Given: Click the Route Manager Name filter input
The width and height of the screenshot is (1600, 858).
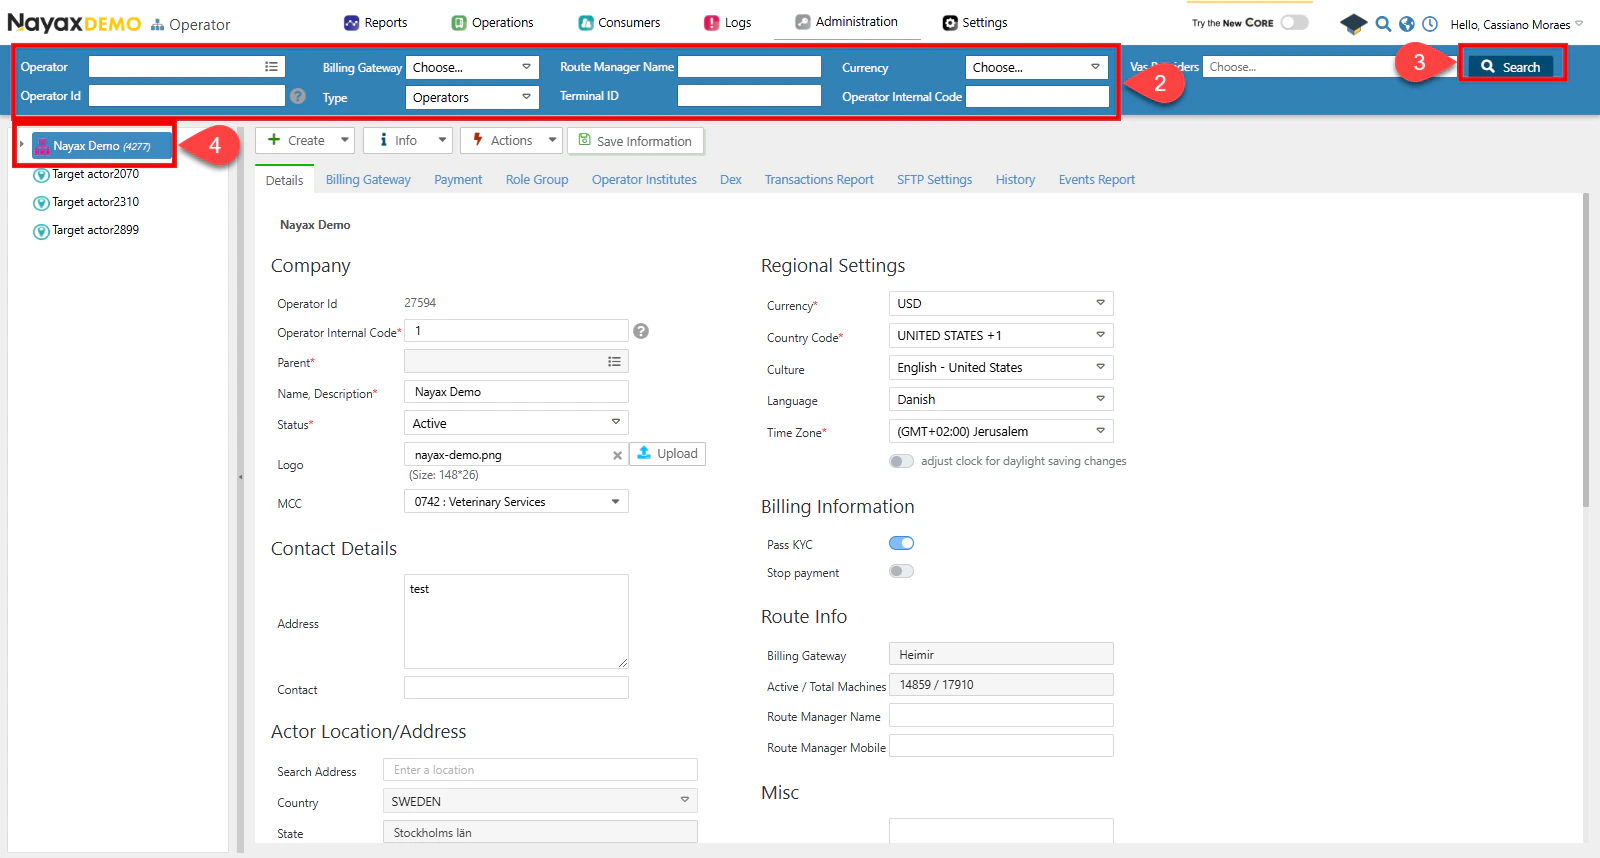Looking at the screenshot, I should click(x=749, y=66).
